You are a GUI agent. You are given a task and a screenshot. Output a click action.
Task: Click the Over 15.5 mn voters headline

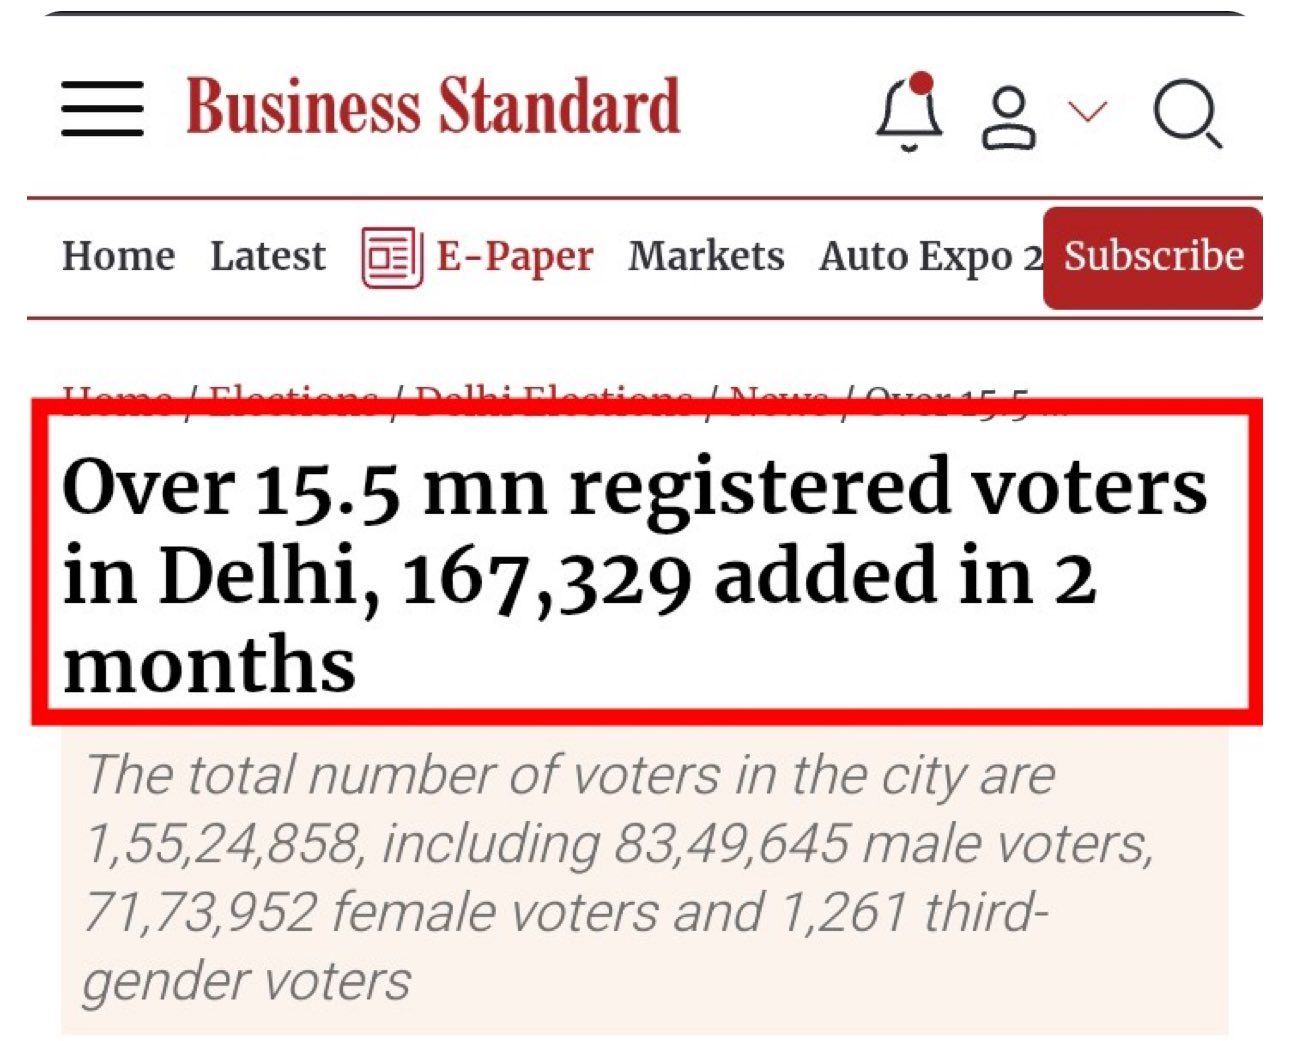click(634, 573)
